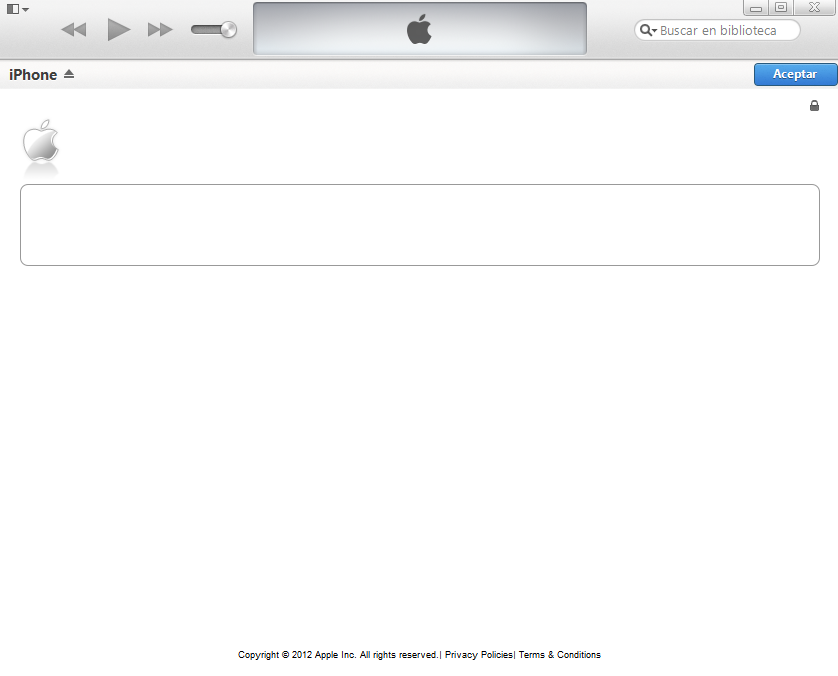Open the iTunes window menu dropdown
This screenshot has height=676, width=838.
pyautogui.click(x=18, y=9)
